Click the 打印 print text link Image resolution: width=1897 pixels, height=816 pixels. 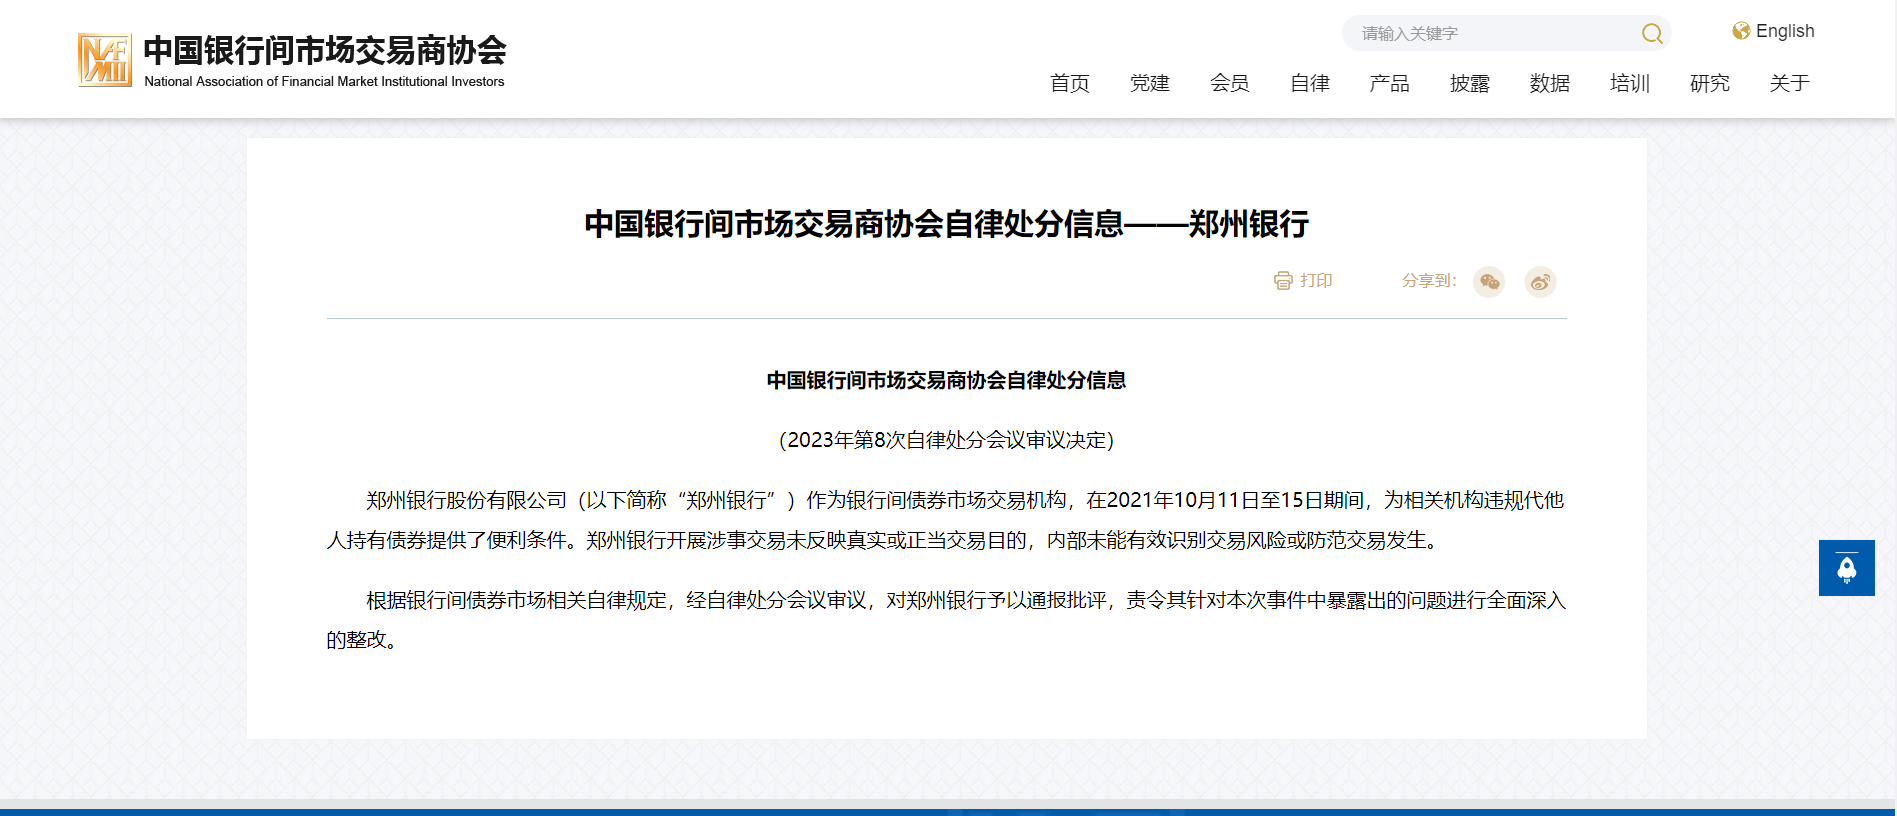click(x=1316, y=281)
